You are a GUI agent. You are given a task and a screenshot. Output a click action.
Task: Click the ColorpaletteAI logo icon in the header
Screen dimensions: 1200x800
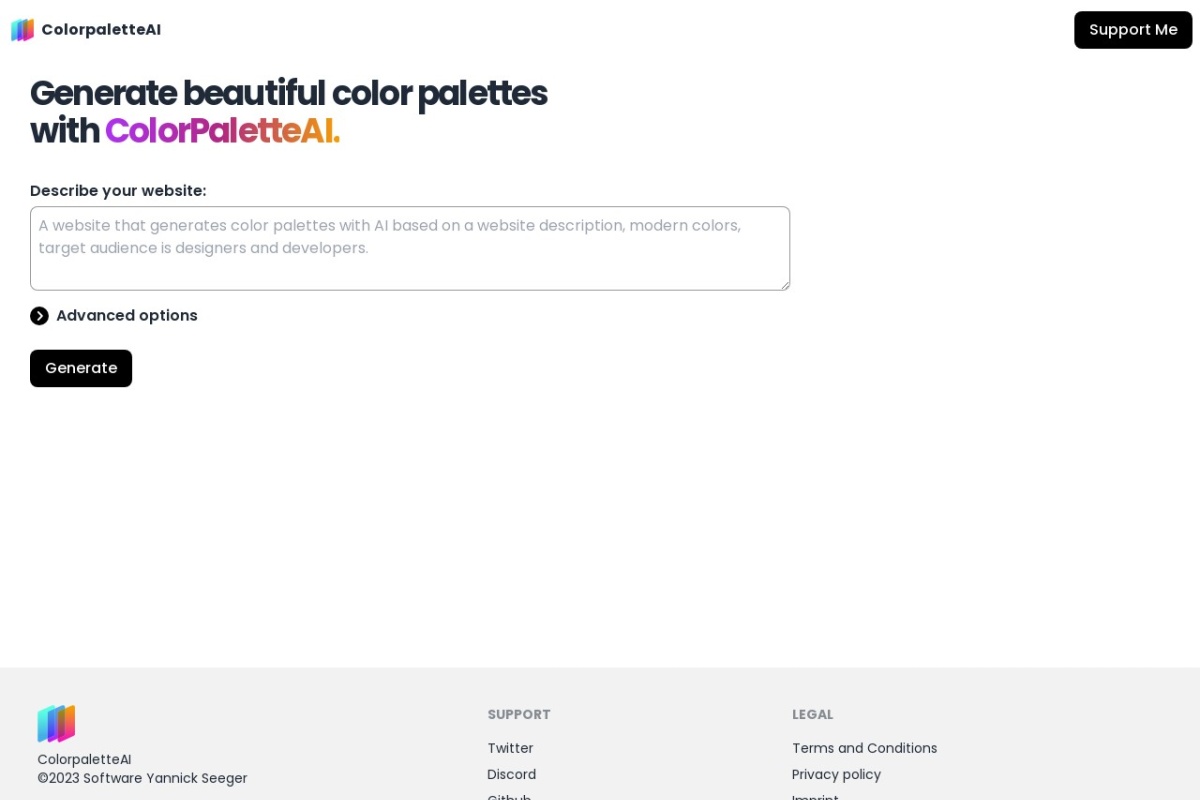coord(21,29)
